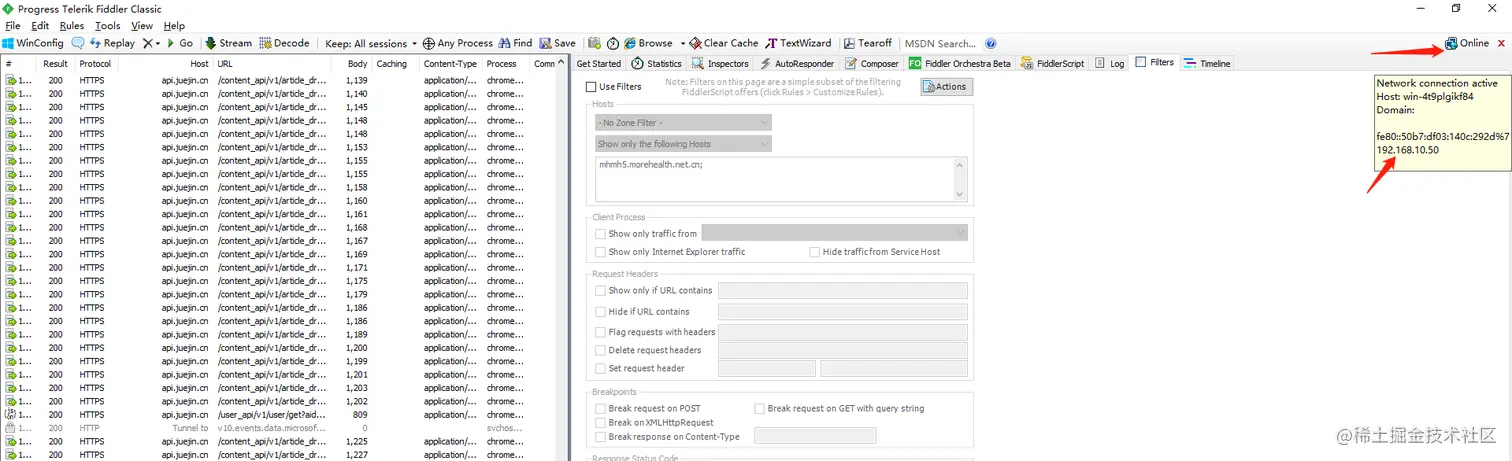Check Flag requests with headers

tap(600, 332)
